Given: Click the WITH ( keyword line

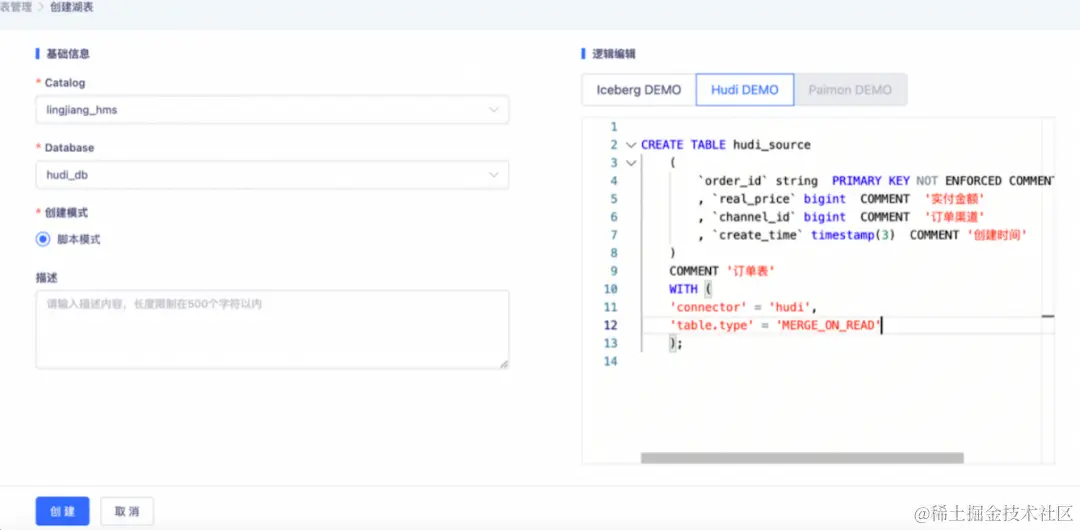Looking at the screenshot, I should (x=691, y=289).
